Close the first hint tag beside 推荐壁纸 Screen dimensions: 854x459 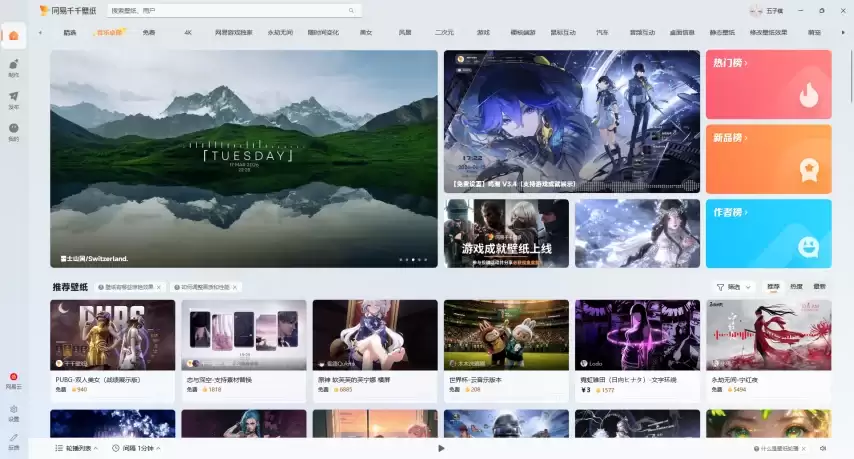pyautogui.click(x=158, y=287)
